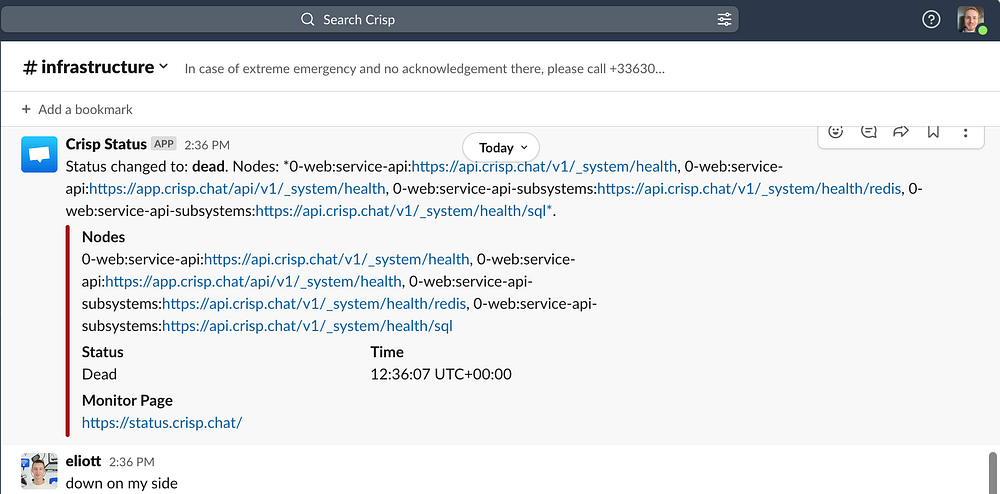Open the Help menu icon
This screenshot has width=1000, height=494.
pyautogui.click(x=931, y=20)
